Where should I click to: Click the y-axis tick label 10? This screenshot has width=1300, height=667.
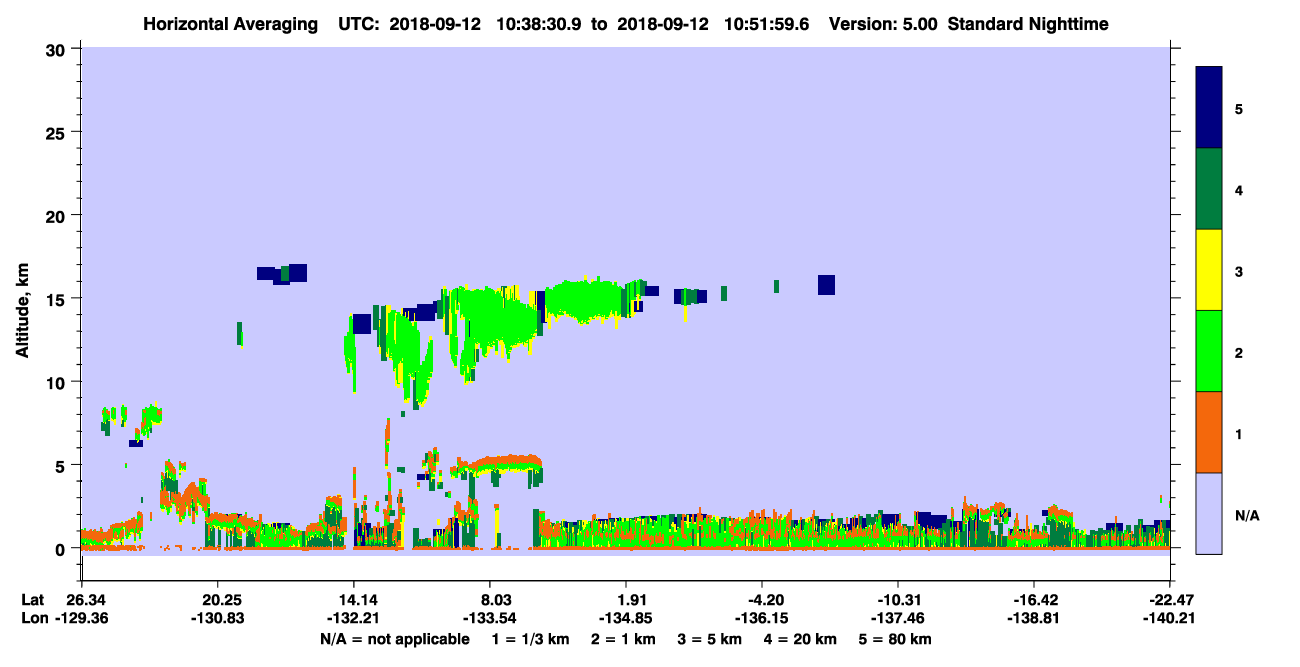(x=56, y=382)
